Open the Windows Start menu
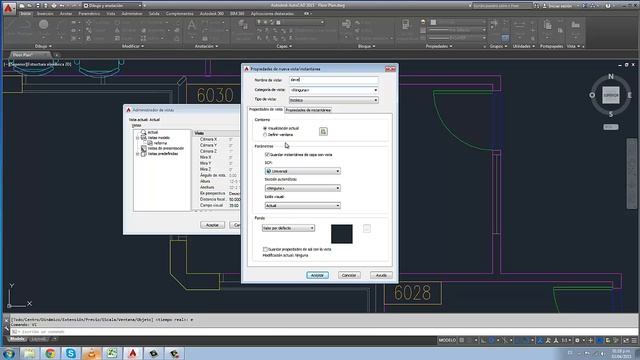 point(8,353)
